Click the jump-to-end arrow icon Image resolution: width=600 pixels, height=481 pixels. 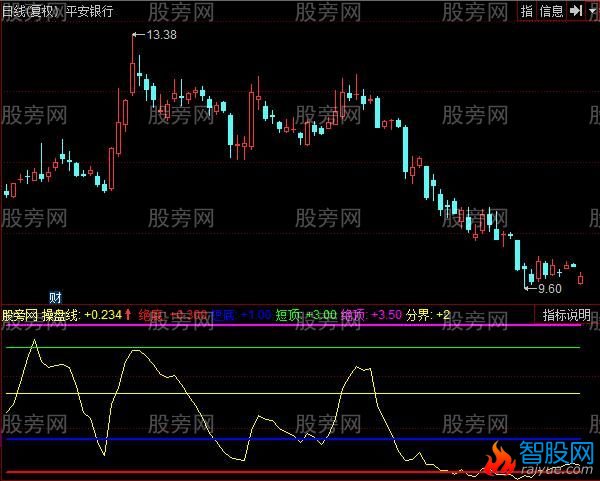(576, 11)
